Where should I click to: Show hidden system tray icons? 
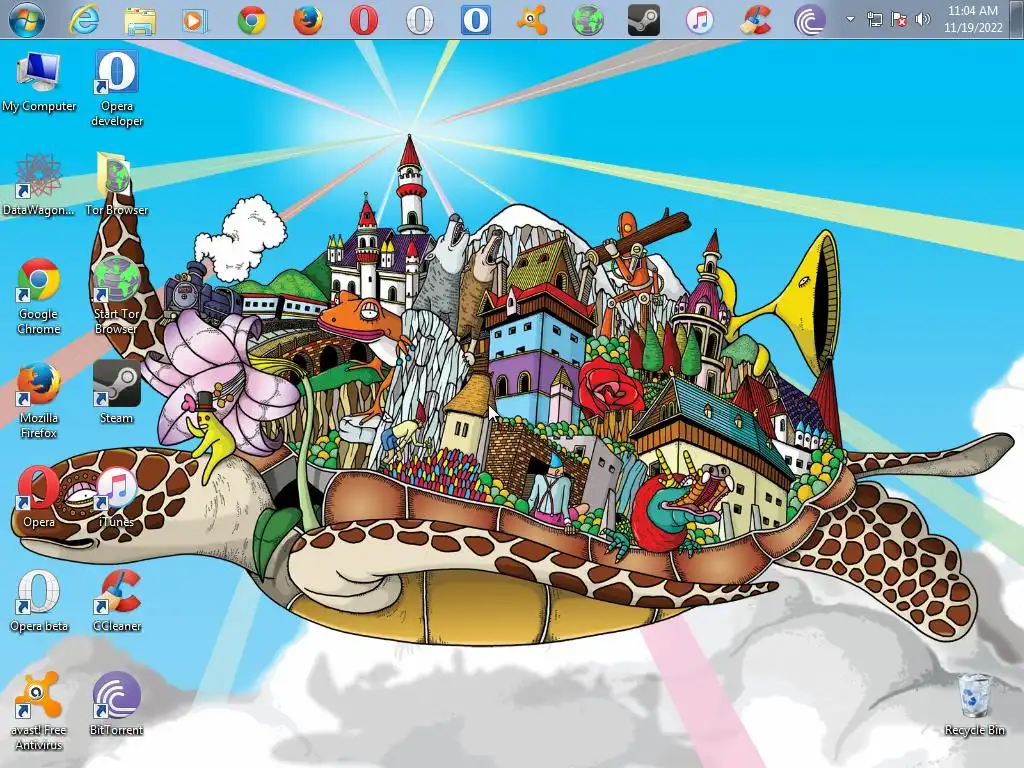click(850, 19)
